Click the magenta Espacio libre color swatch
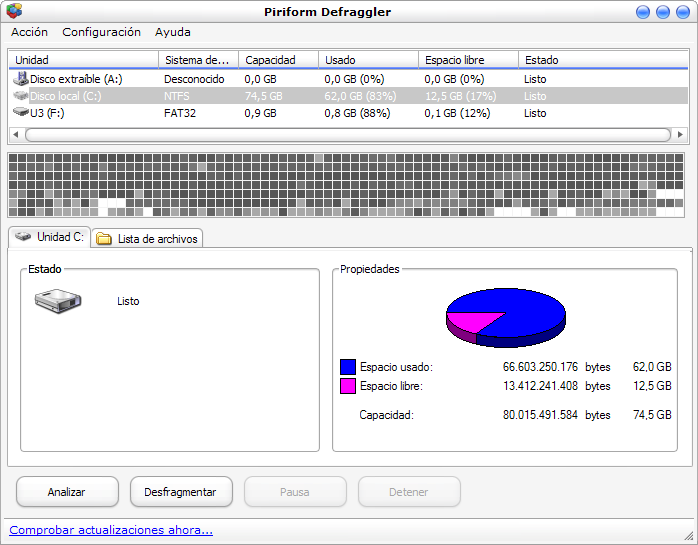The width and height of the screenshot is (698, 545). [348, 386]
